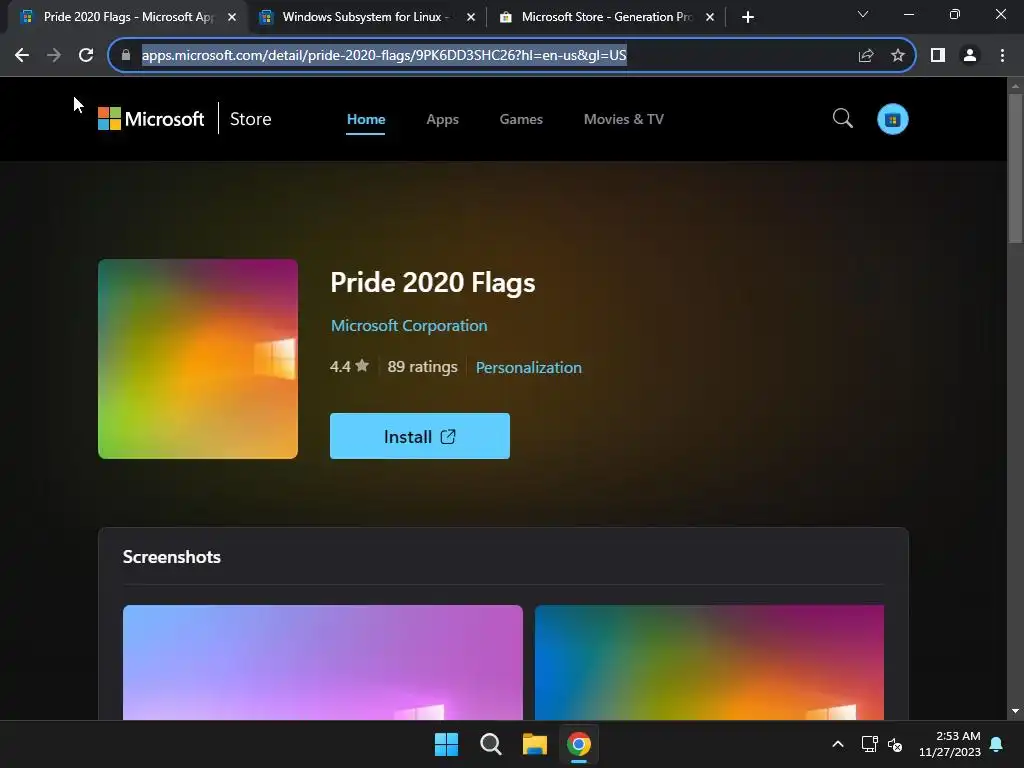
Task: Open the rainbow screenshot thumbnail
Action: point(709,662)
